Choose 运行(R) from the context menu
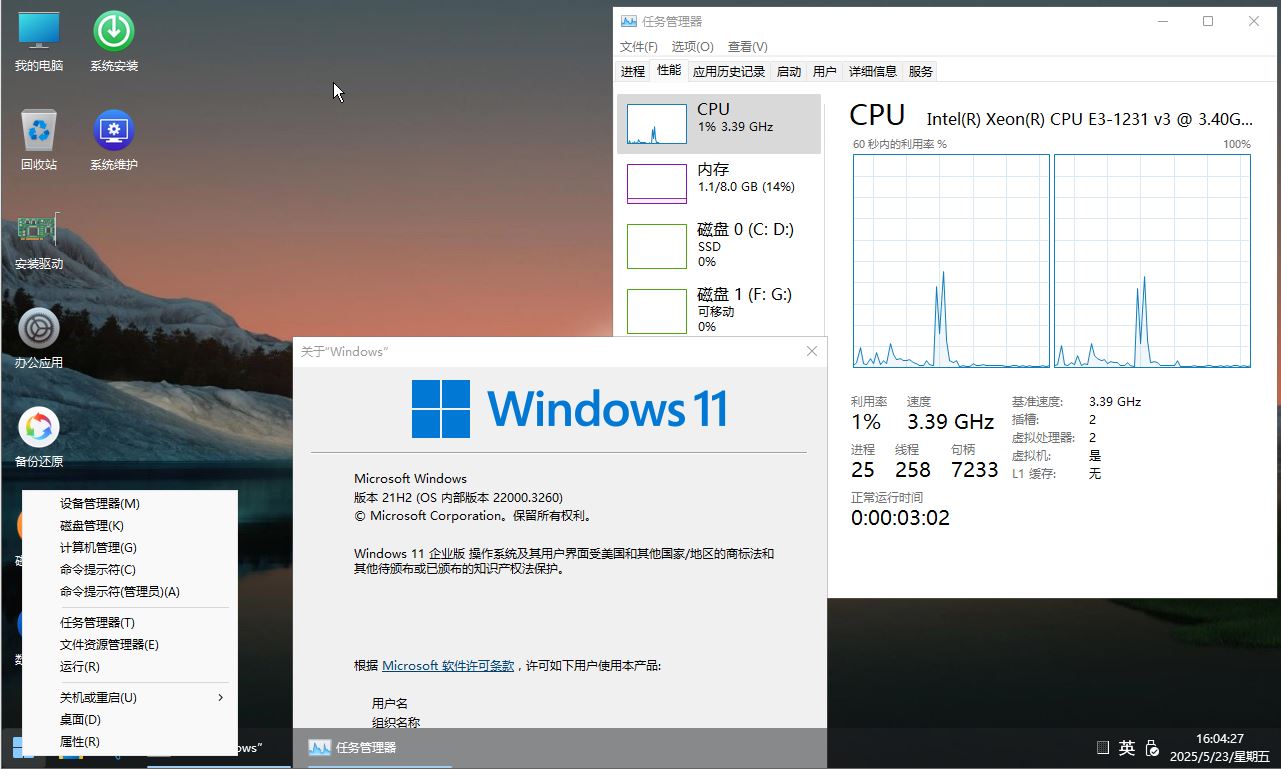 point(130,666)
